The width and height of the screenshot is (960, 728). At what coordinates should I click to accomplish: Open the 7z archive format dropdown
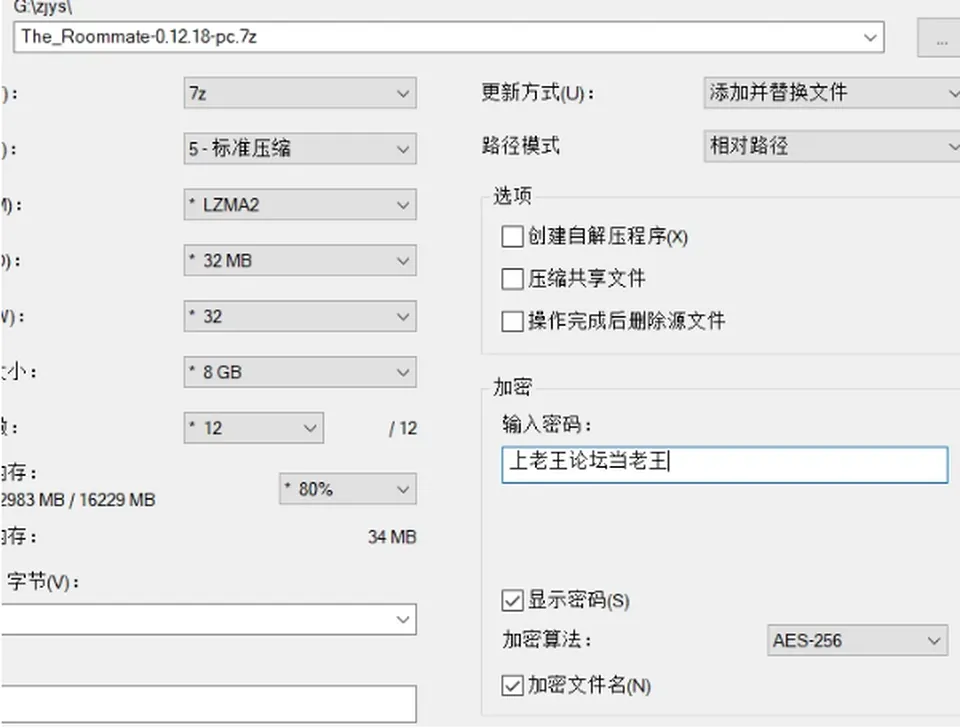(300, 94)
